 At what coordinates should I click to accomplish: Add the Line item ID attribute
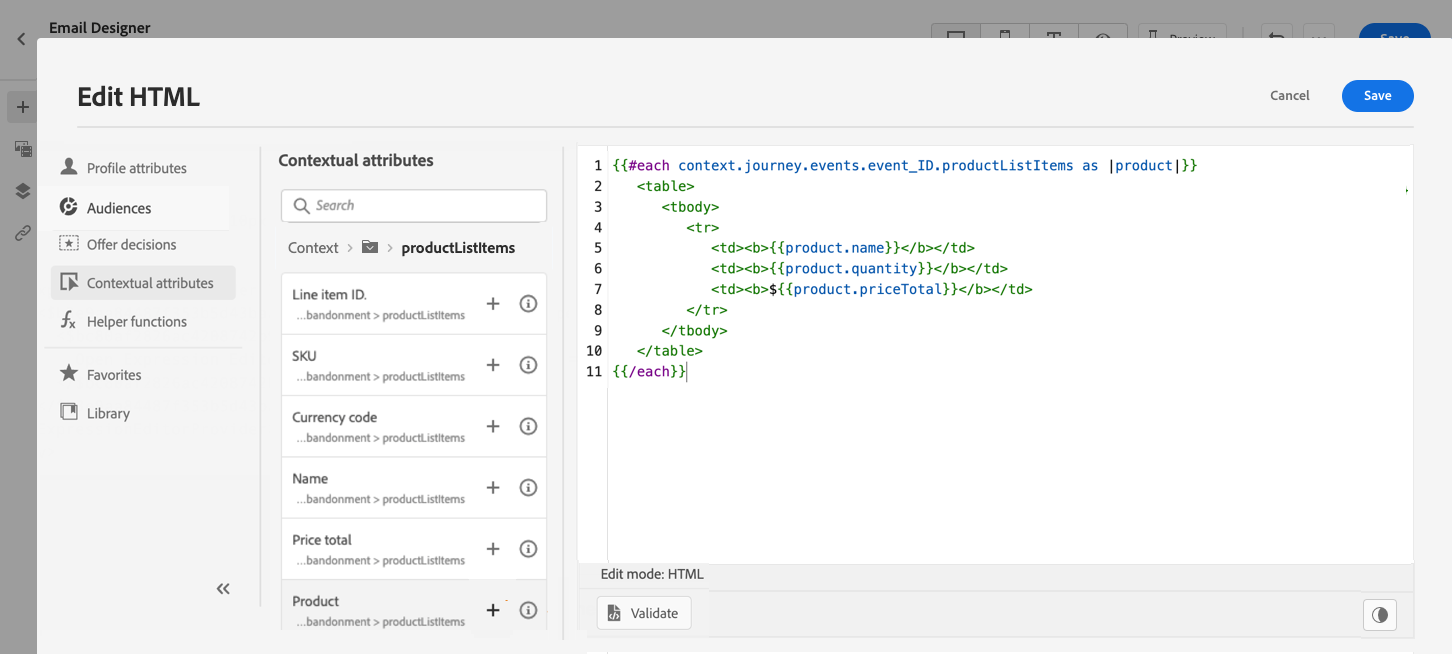[493, 304]
